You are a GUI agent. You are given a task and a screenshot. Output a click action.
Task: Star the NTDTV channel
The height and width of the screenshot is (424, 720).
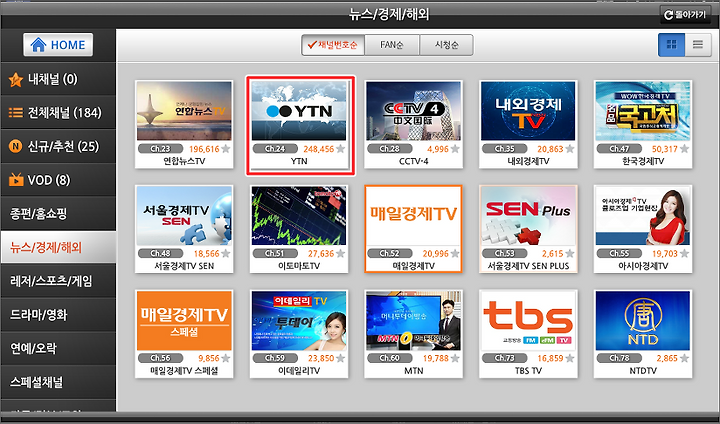(684, 358)
